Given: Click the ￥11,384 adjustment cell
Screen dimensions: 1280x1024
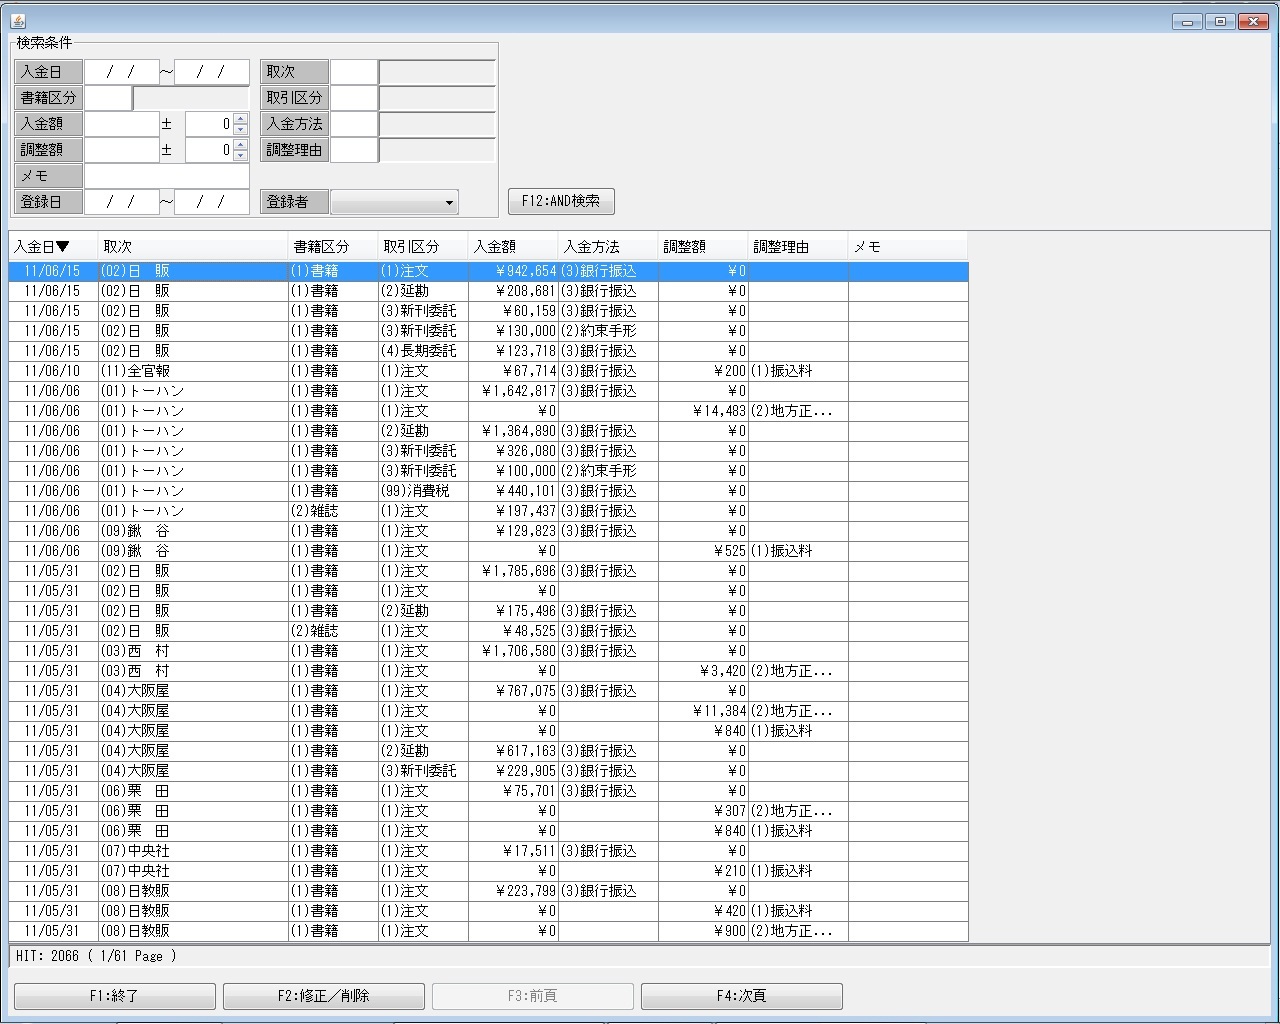Looking at the screenshot, I should click(x=703, y=711).
